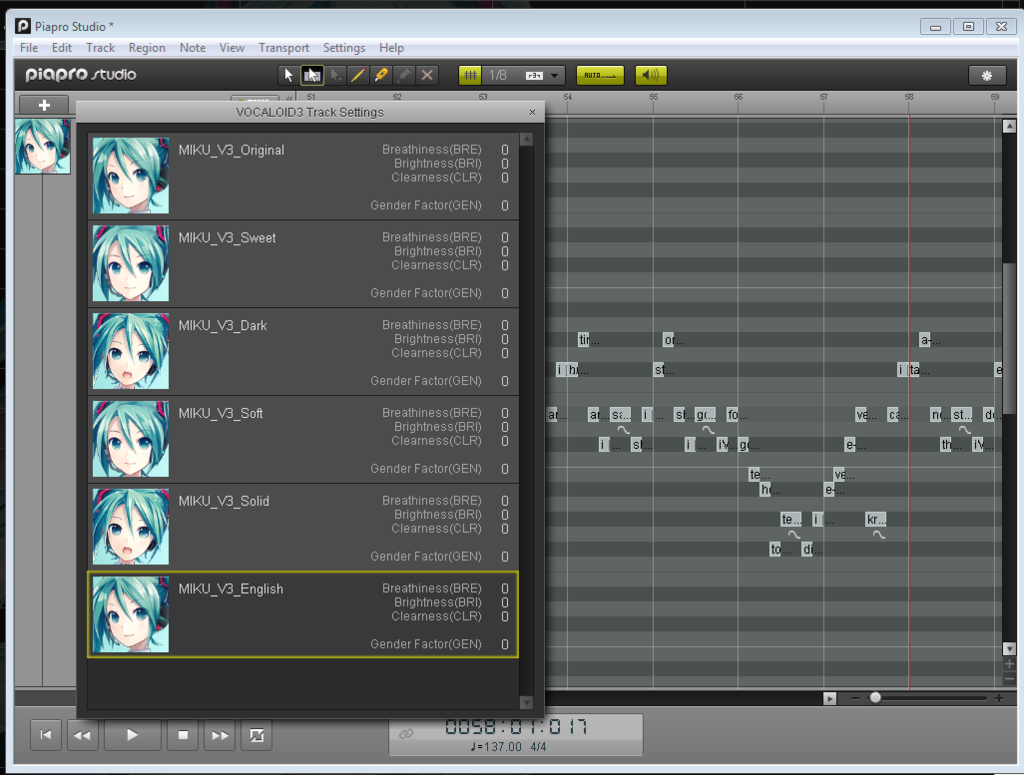Click the settings dialog scroll down arrow
This screenshot has height=775, width=1024.
click(x=526, y=703)
